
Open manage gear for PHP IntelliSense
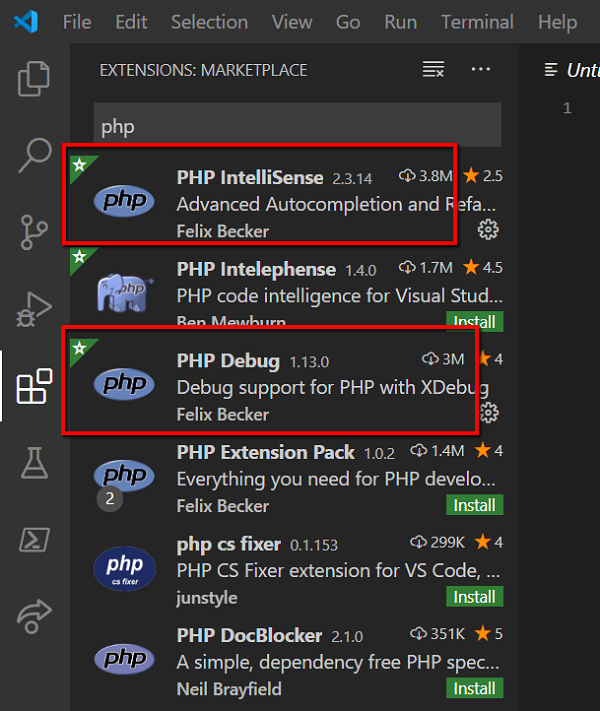point(488,229)
